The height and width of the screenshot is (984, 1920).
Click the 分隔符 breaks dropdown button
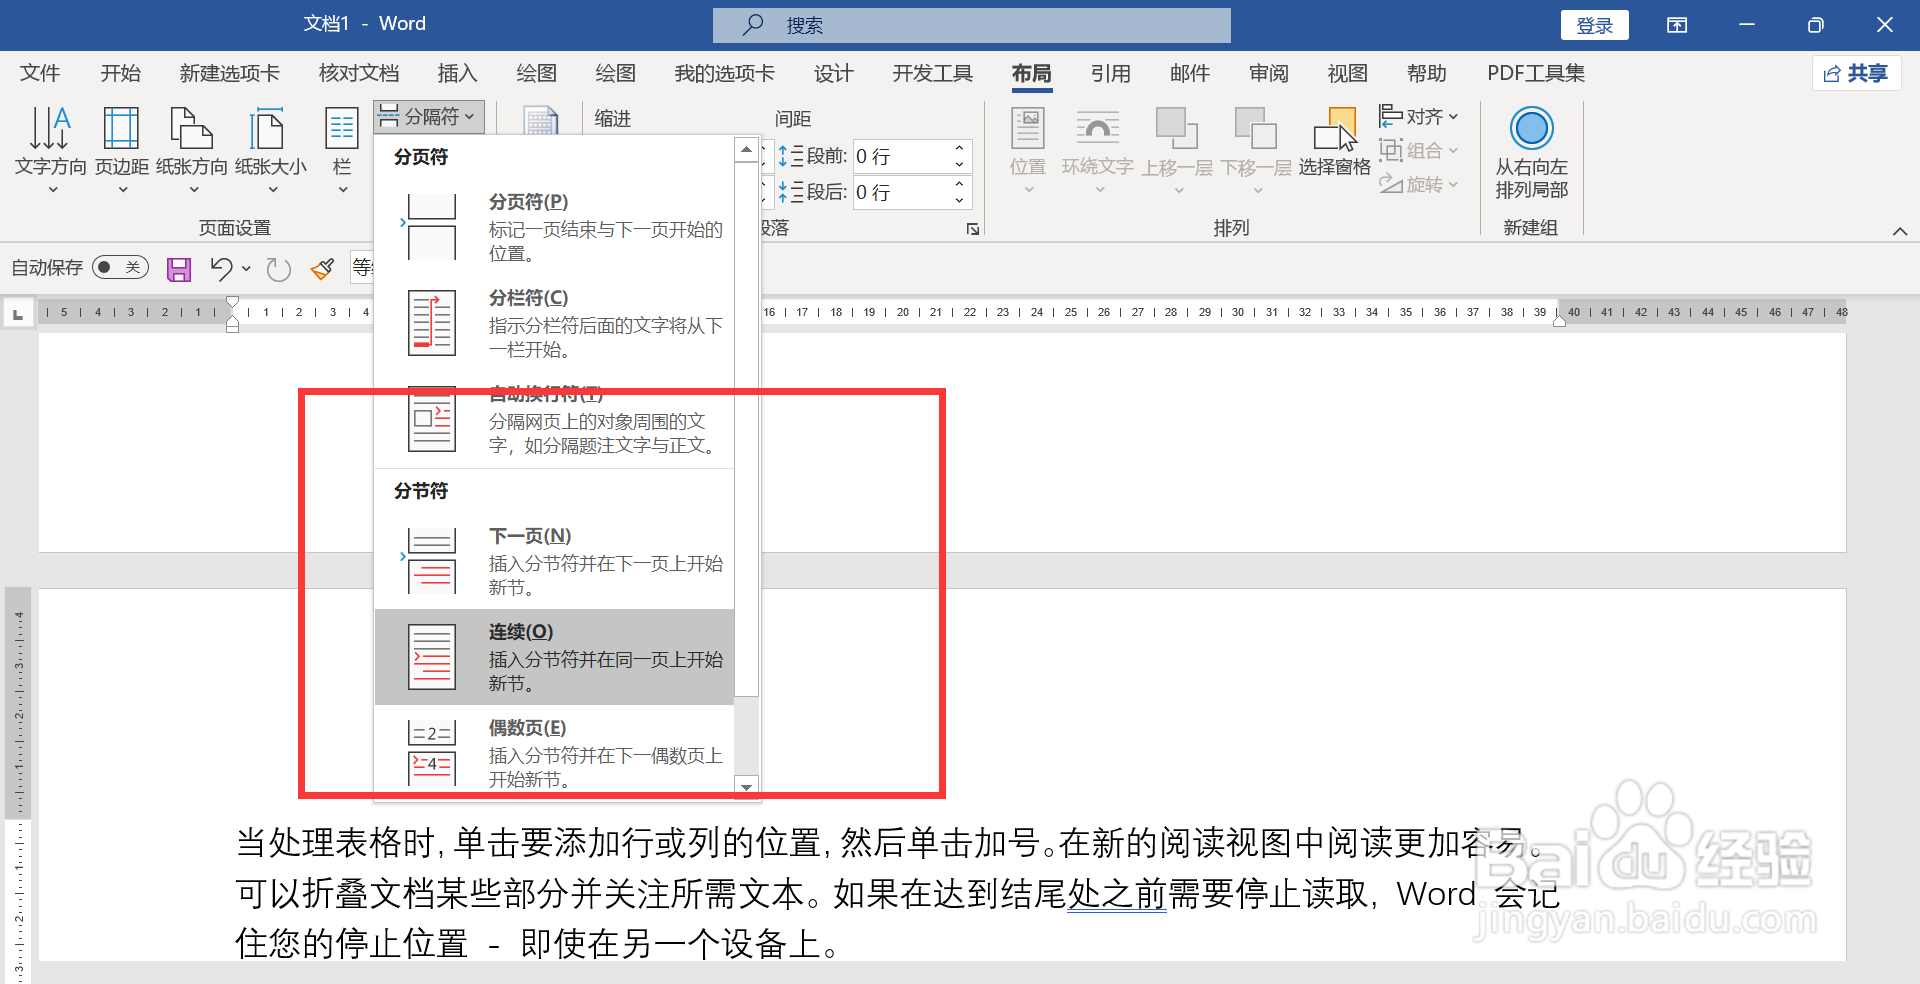tap(429, 117)
